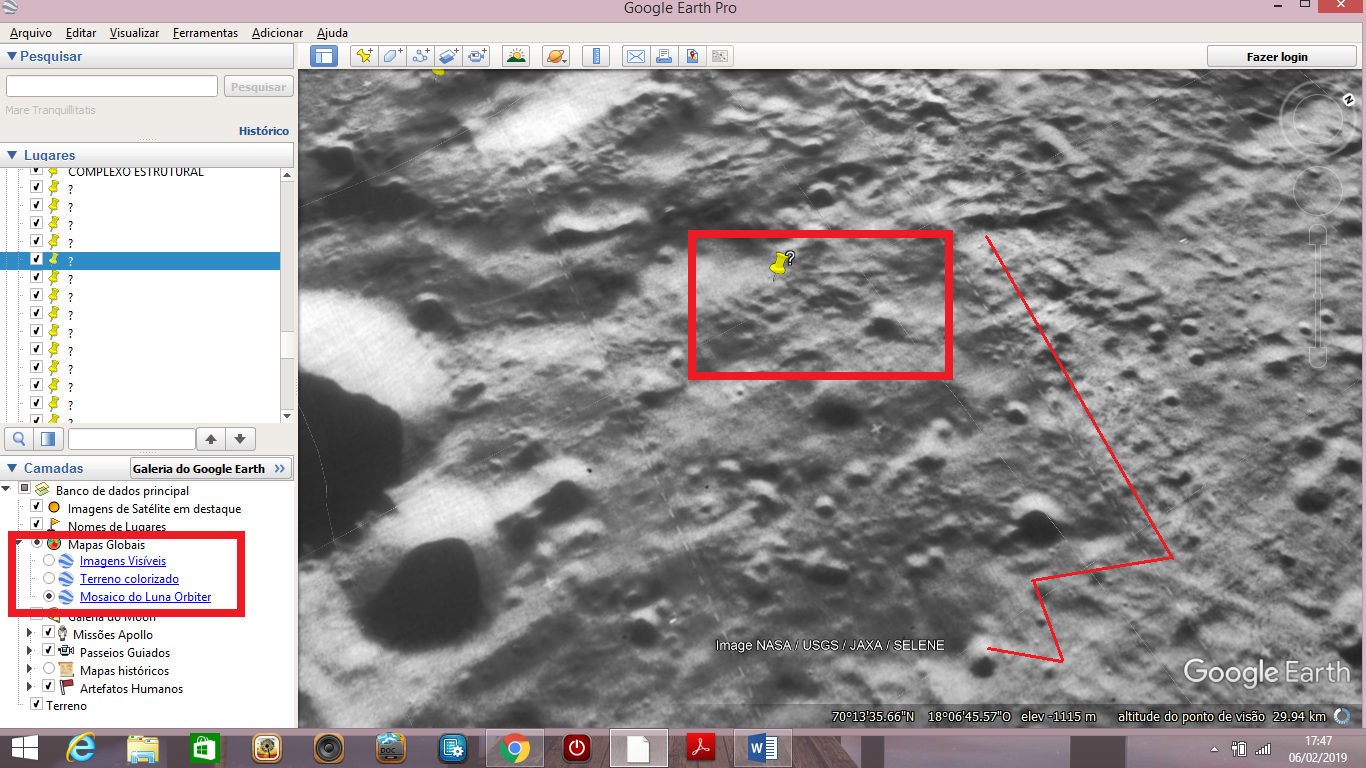The width and height of the screenshot is (1366, 768).
Task: Click into the Pesquisar search input field
Action: (x=112, y=87)
